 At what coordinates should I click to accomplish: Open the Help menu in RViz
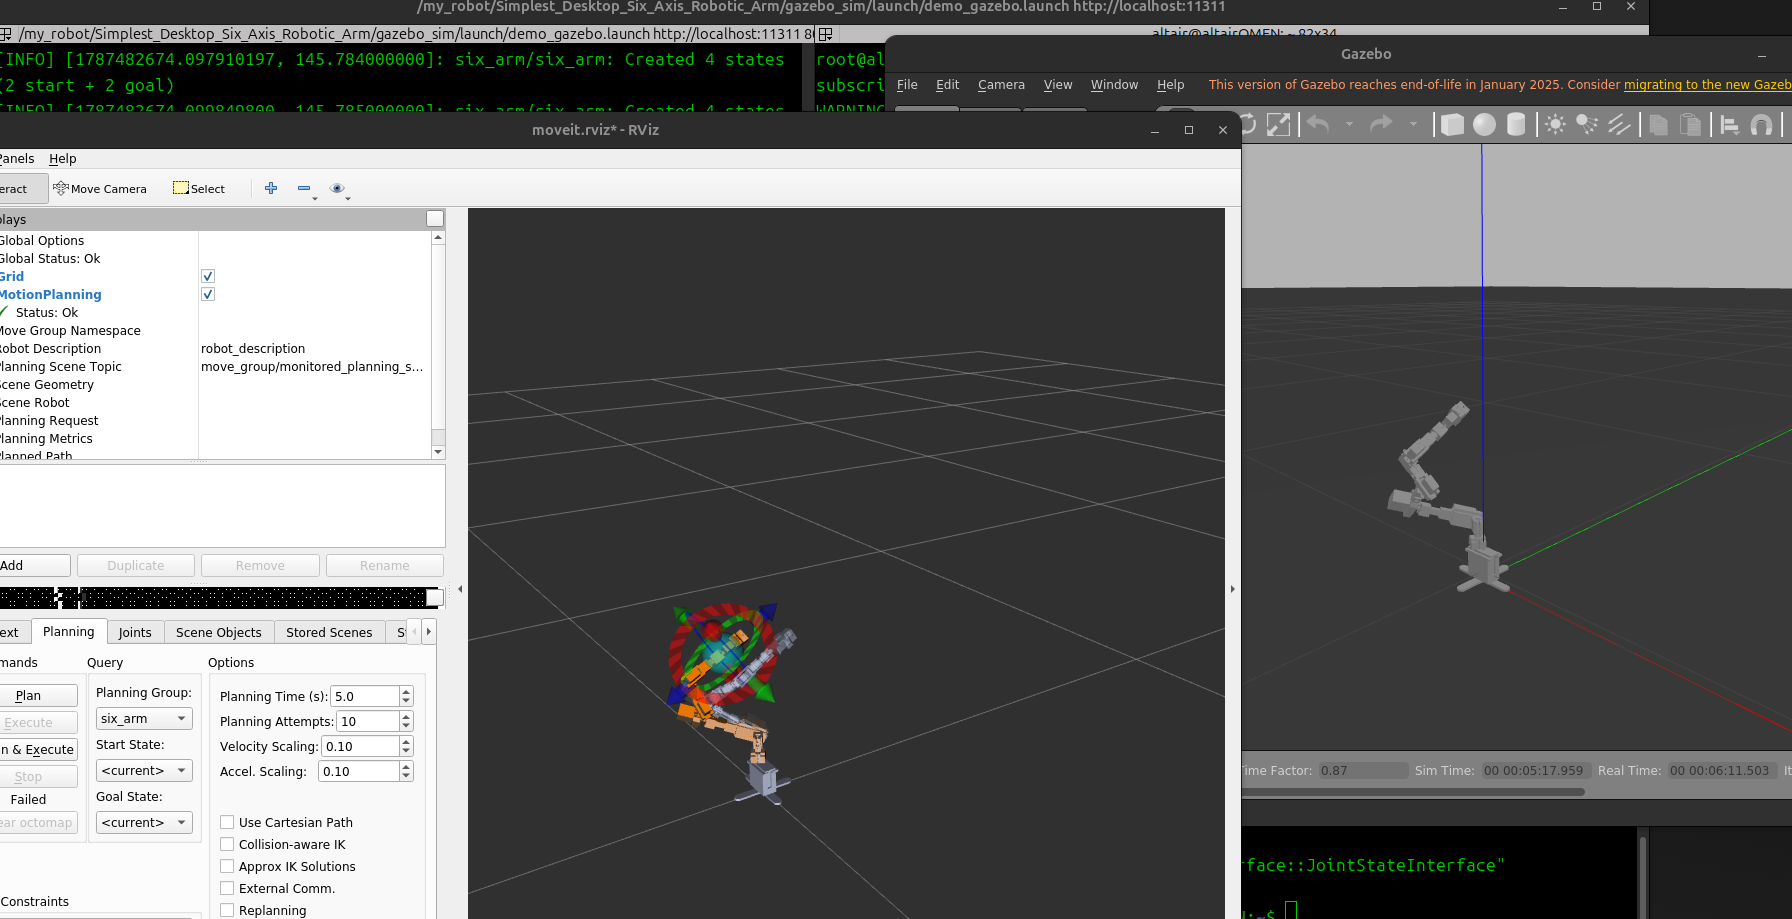tap(63, 158)
